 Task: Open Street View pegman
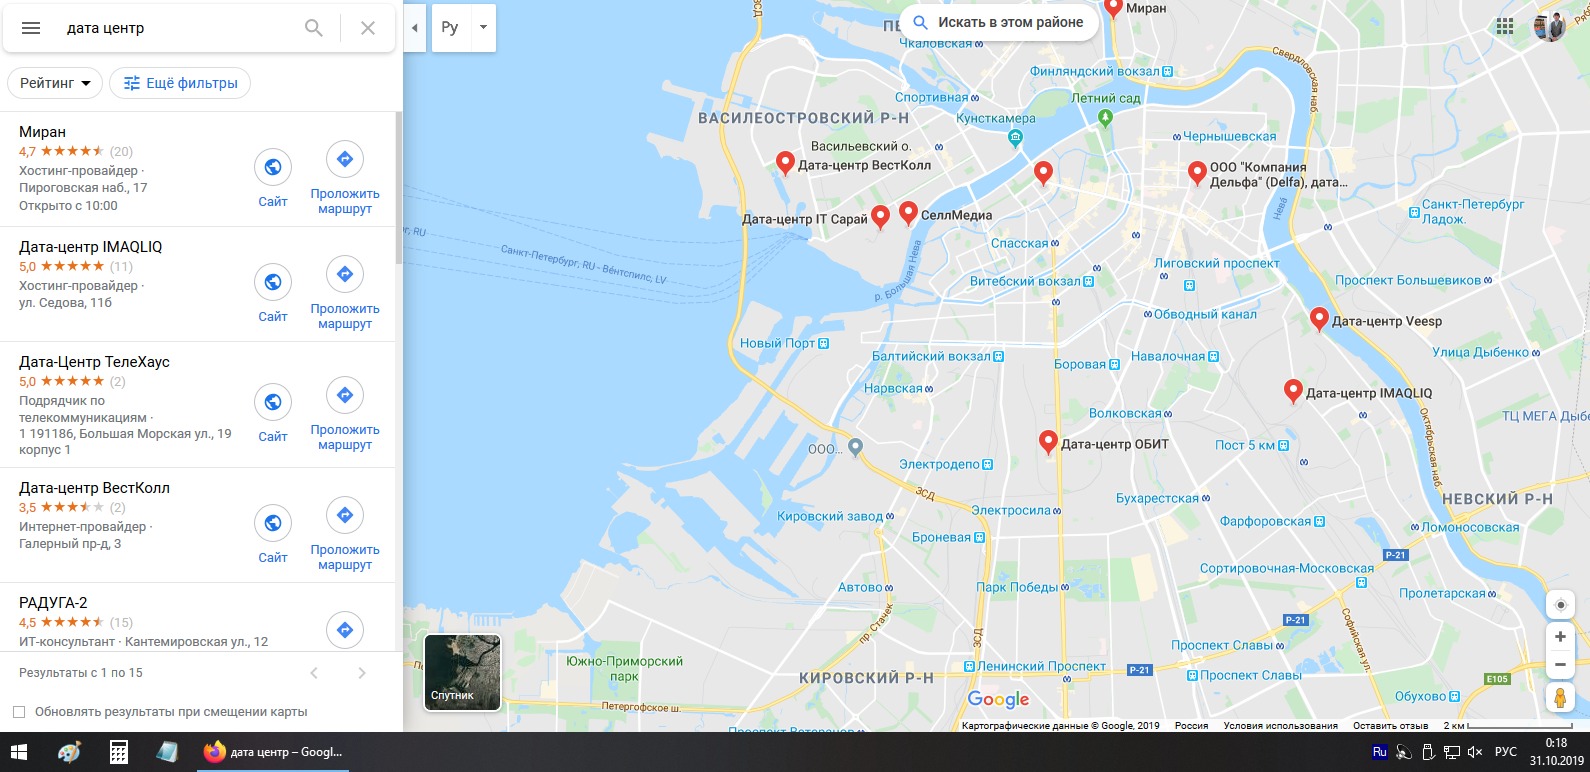click(1560, 697)
